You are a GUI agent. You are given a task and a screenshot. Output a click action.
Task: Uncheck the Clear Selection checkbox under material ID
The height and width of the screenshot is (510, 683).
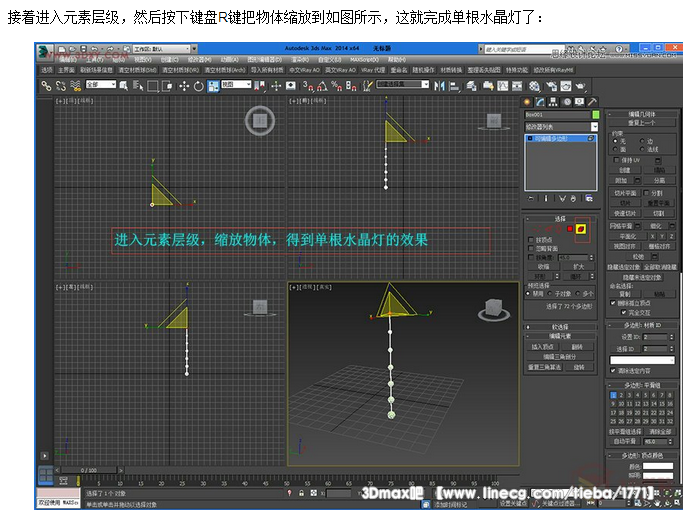click(613, 371)
